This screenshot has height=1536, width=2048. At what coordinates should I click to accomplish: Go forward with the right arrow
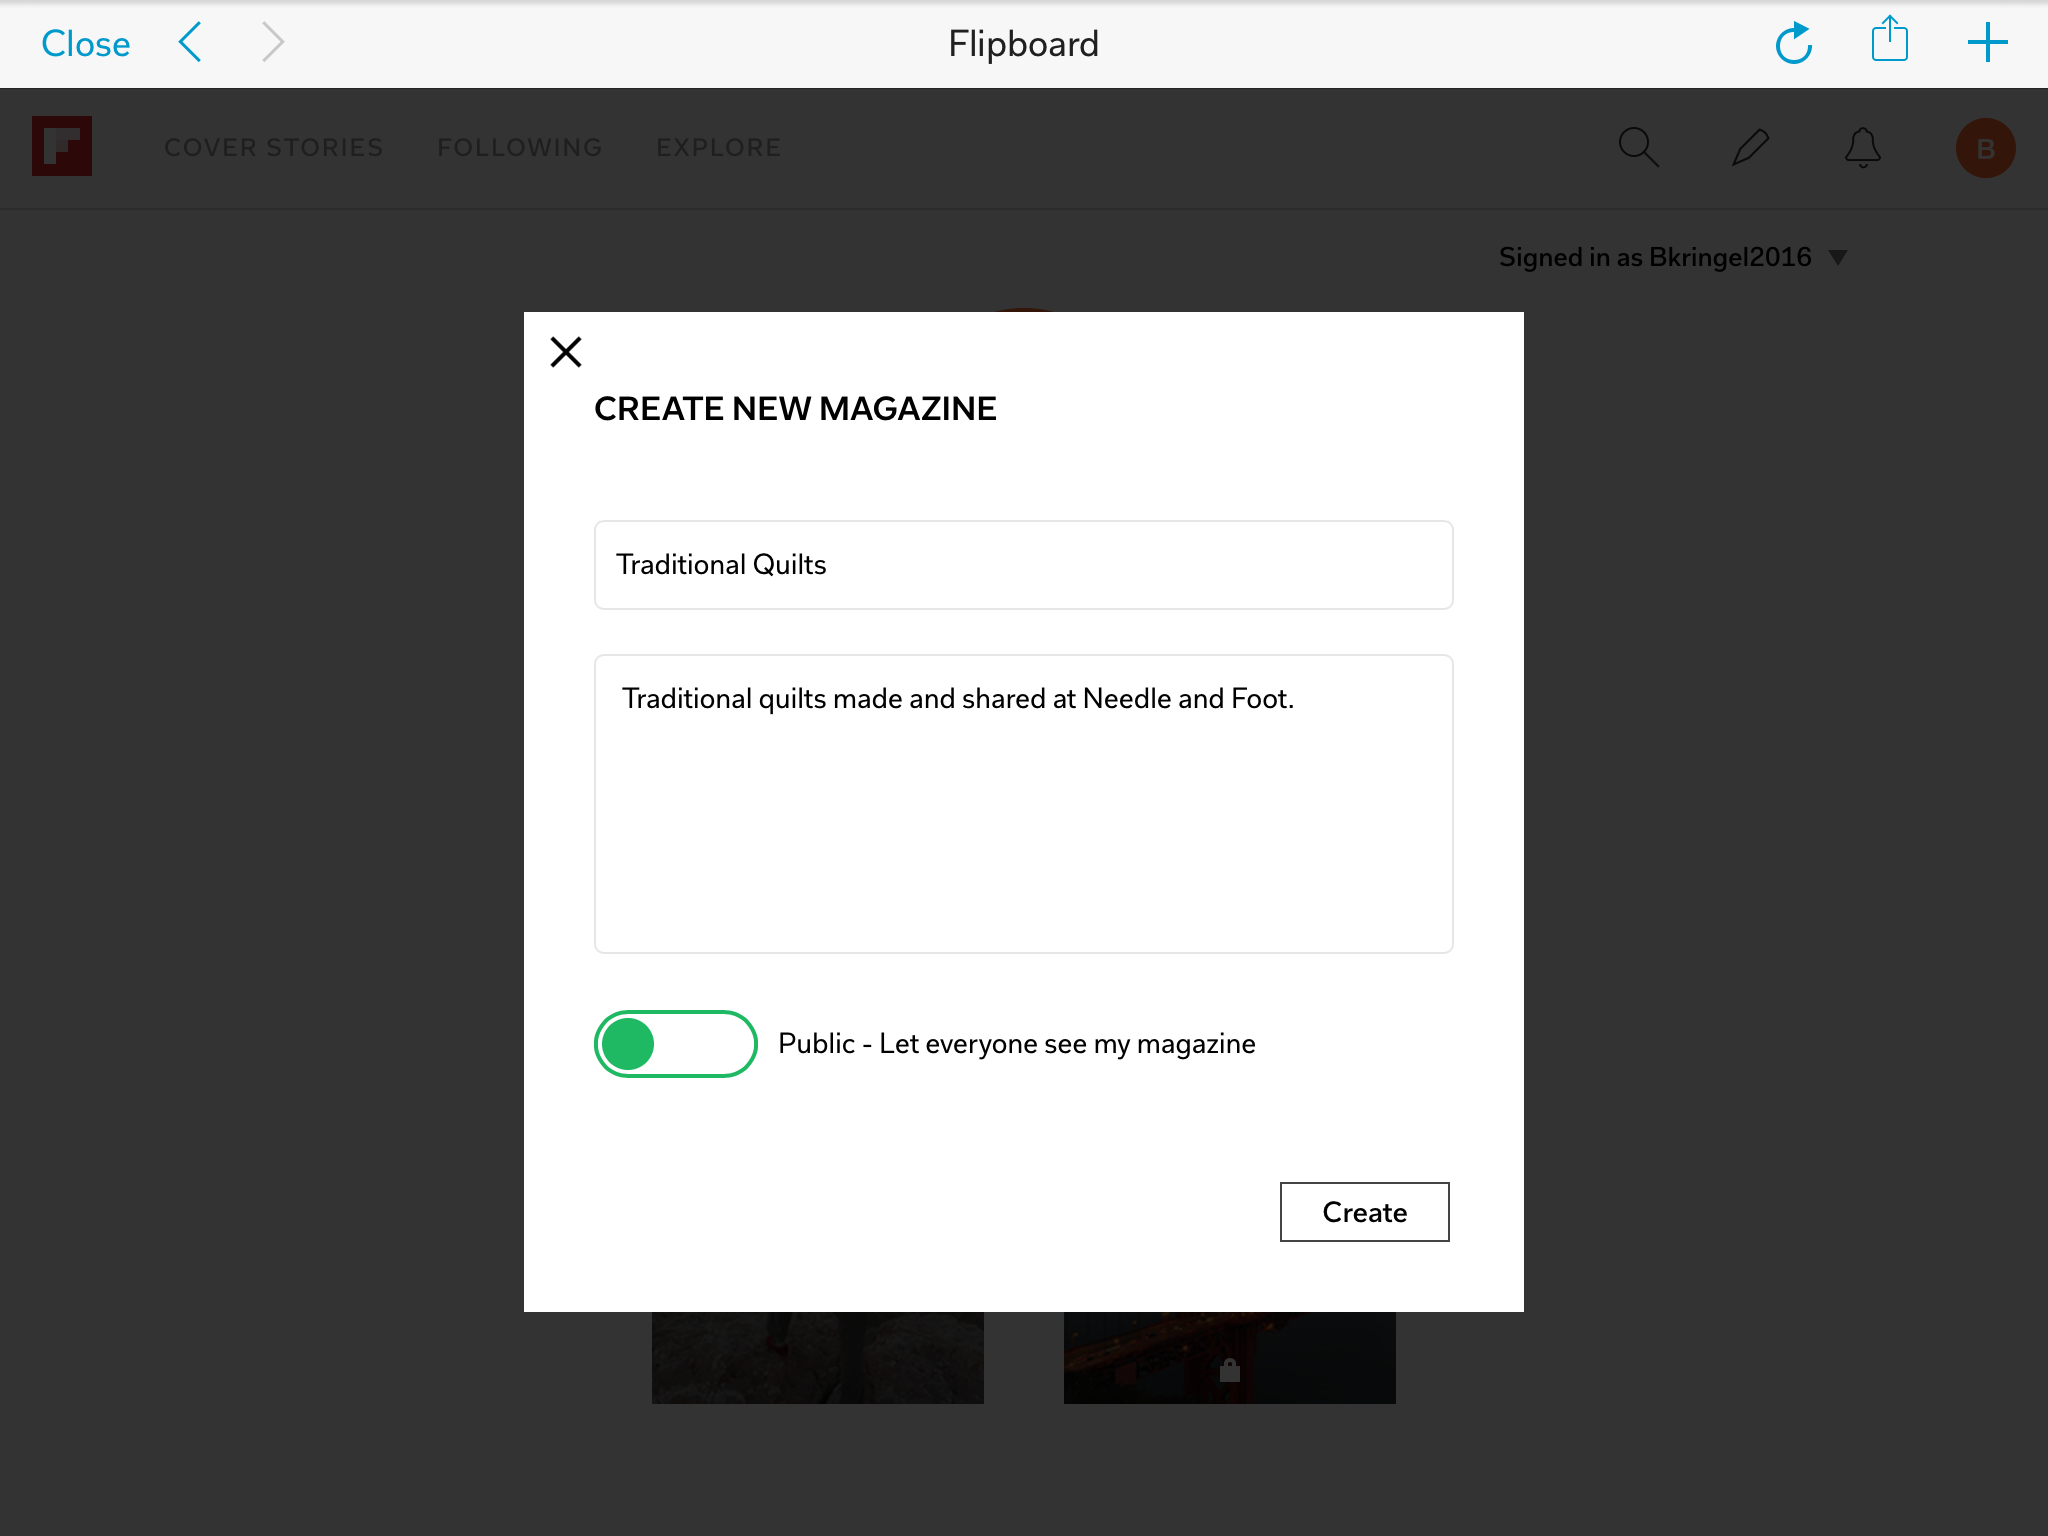coord(273,43)
